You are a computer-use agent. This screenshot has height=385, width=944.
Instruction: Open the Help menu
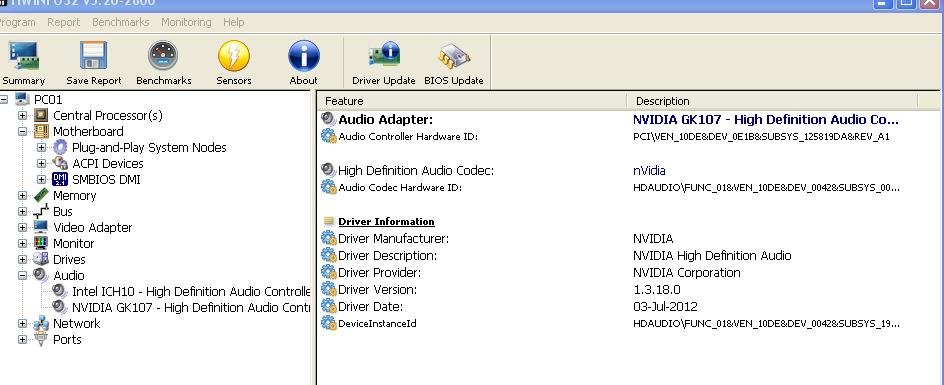(234, 22)
